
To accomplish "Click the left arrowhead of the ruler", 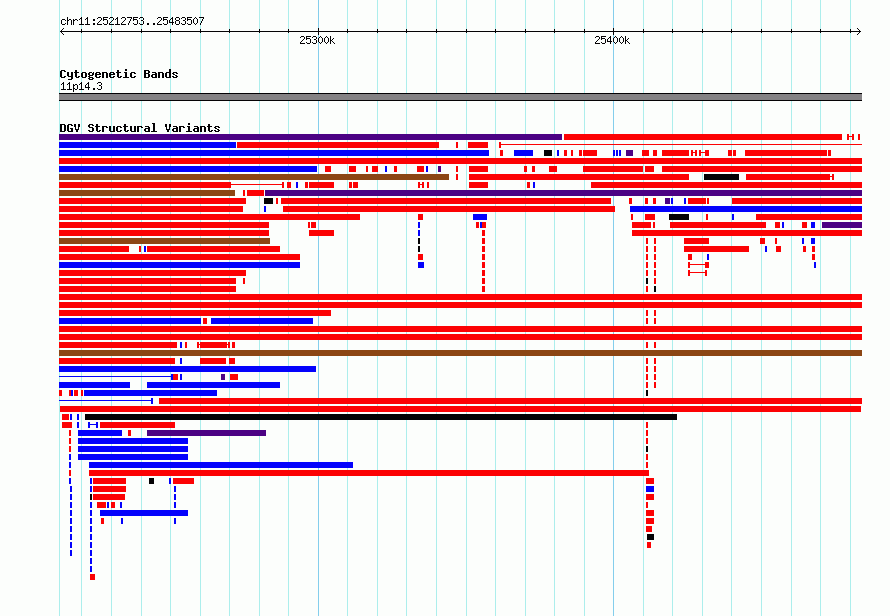I will pyautogui.click(x=62, y=31).
